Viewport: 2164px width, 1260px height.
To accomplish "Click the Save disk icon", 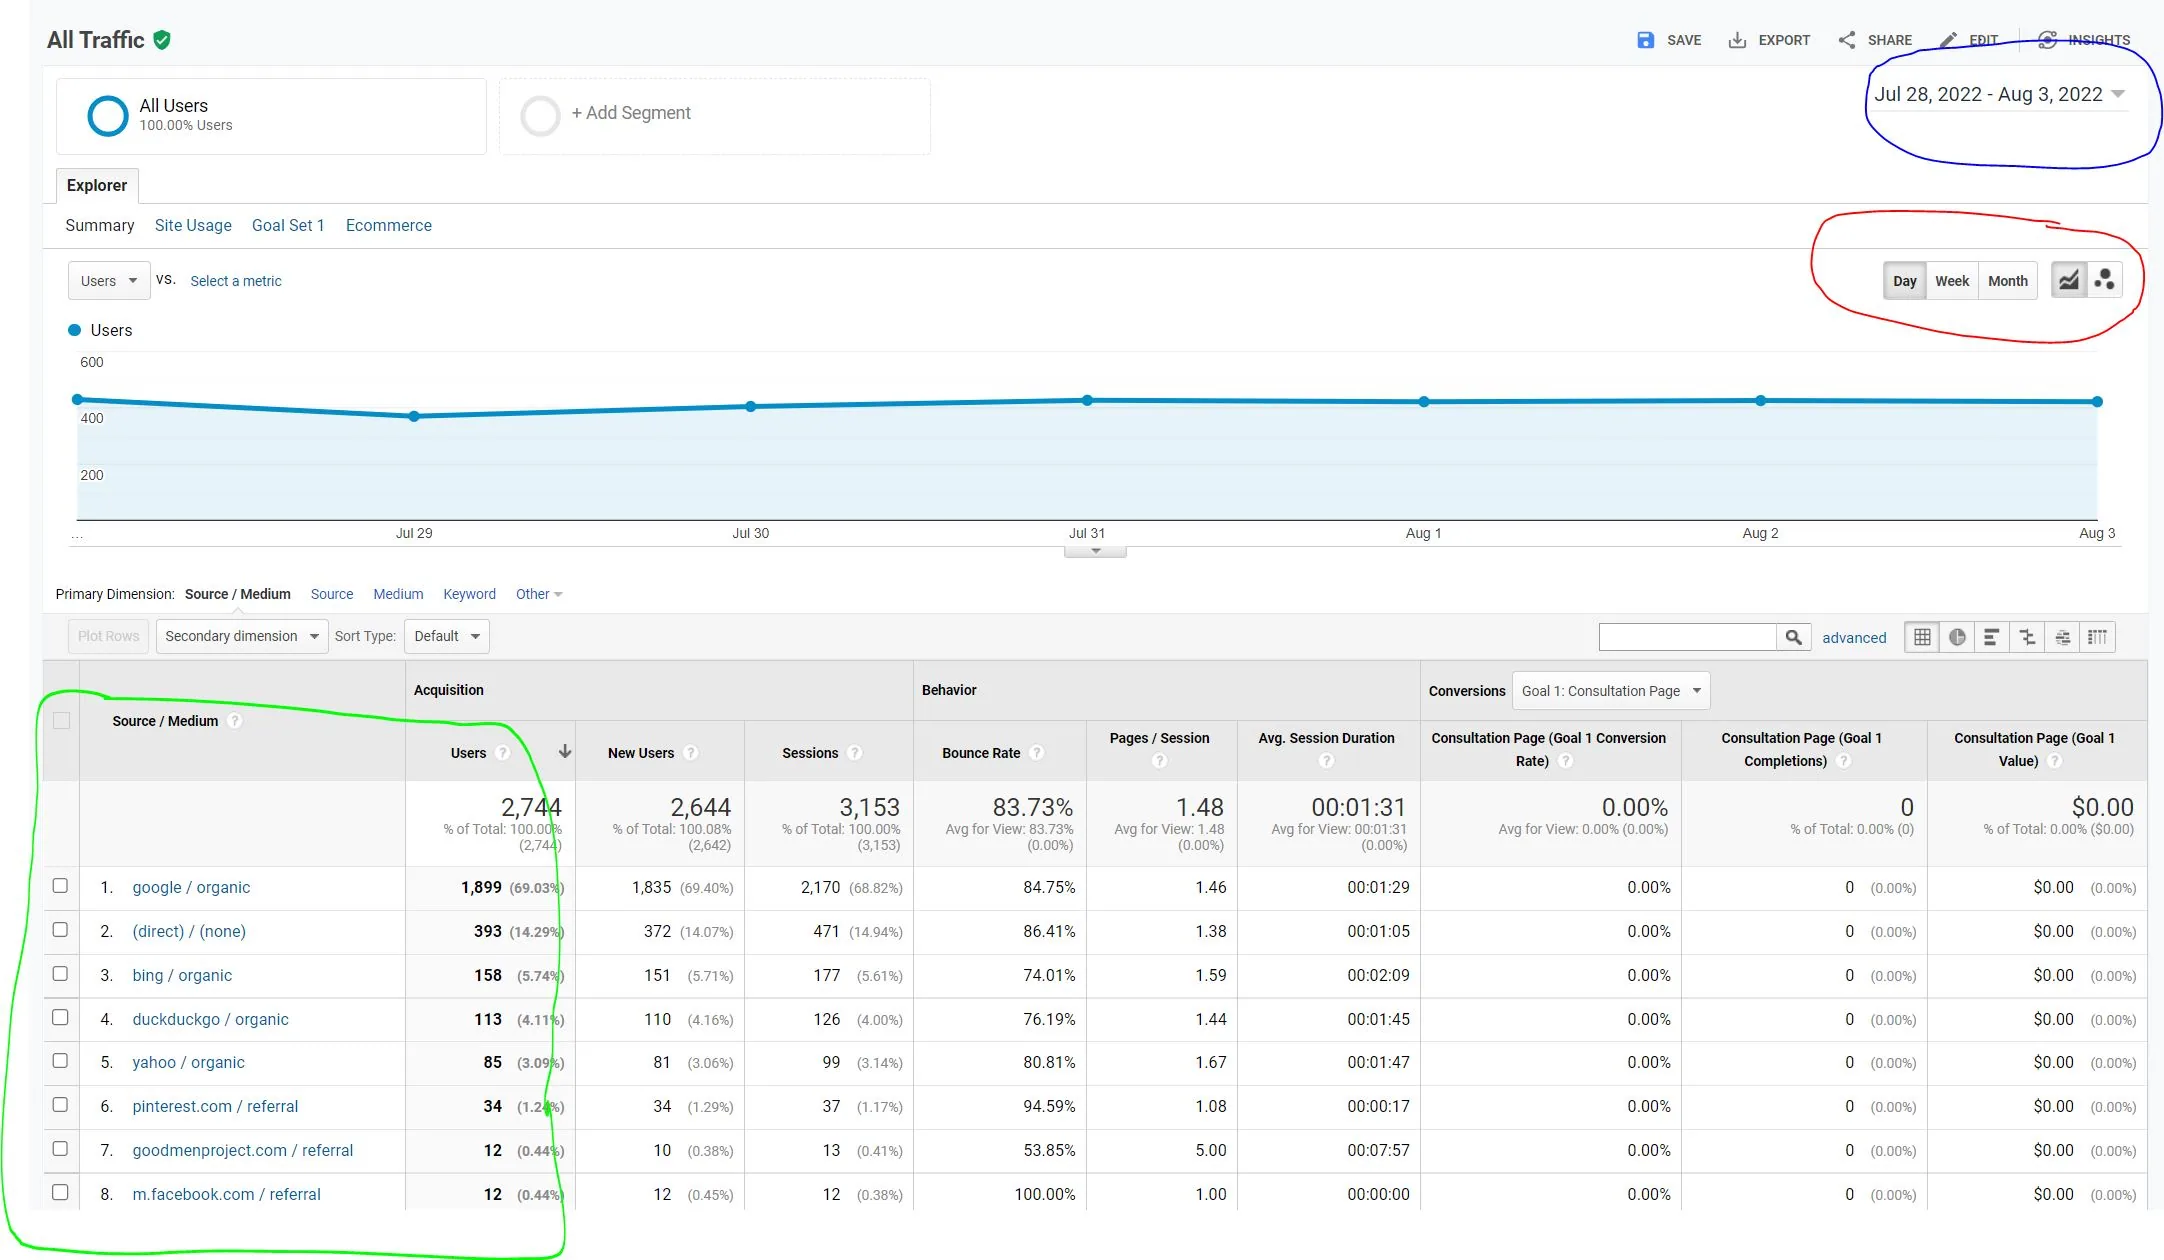I will click(1645, 40).
